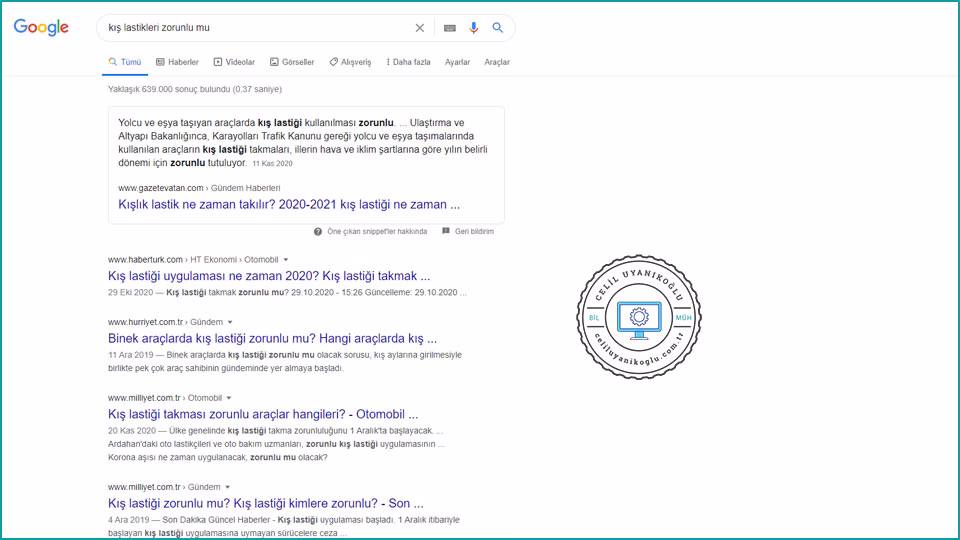Start voice search with microphone icon
The width and height of the screenshot is (960, 540).
coord(473,28)
